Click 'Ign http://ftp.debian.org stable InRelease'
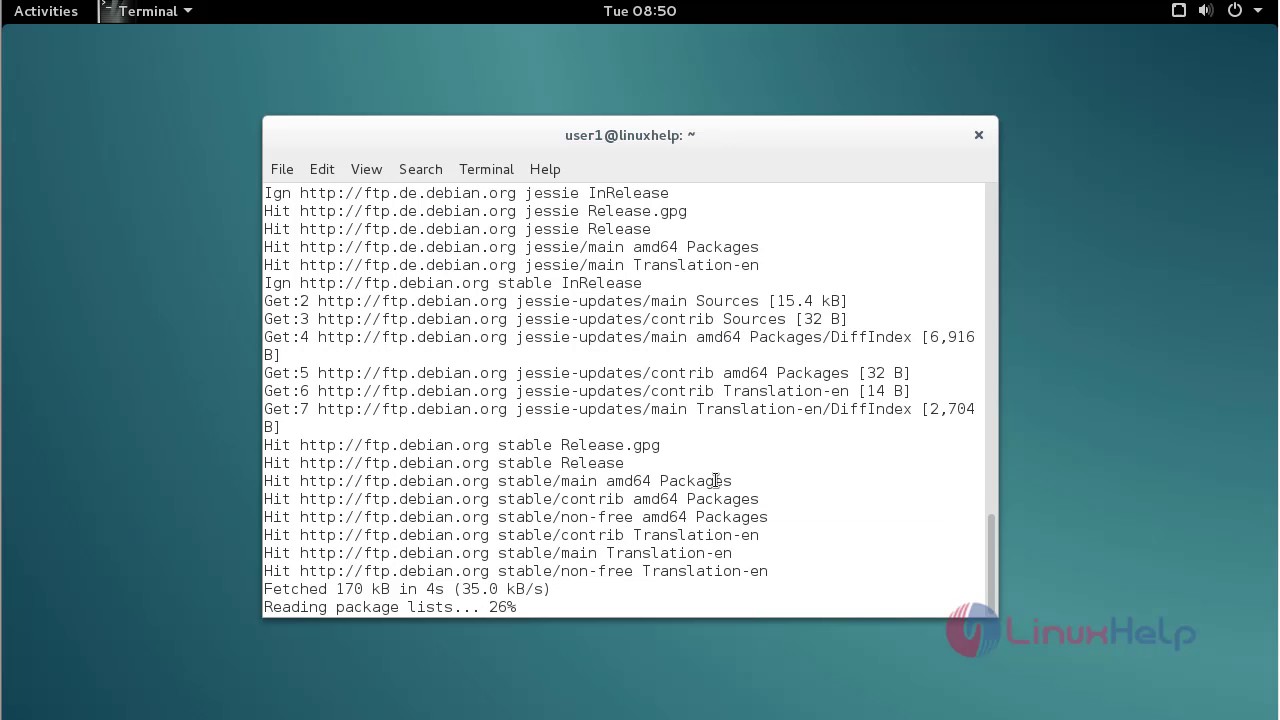The image size is (1280, 720). 453,283
